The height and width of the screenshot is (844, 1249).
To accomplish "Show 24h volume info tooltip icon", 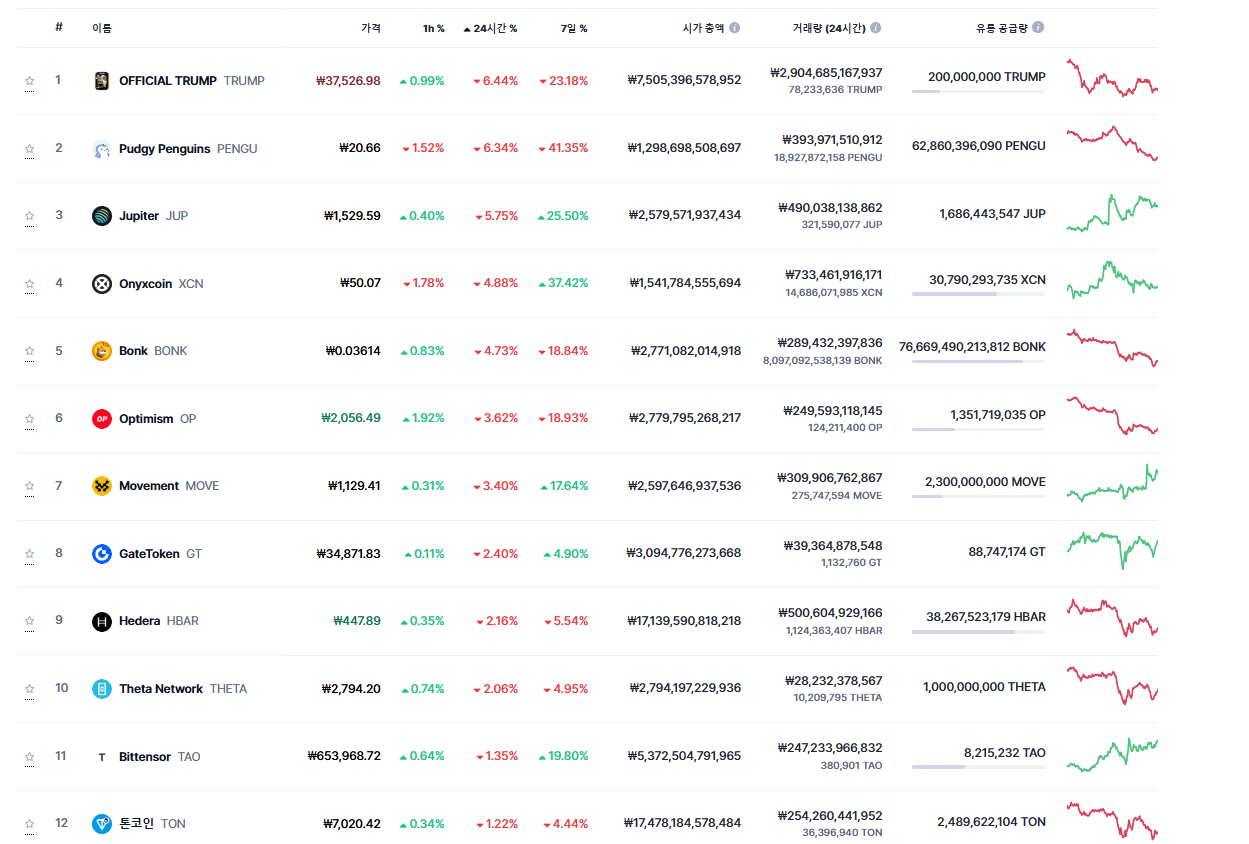I will [x=876, y=28].
